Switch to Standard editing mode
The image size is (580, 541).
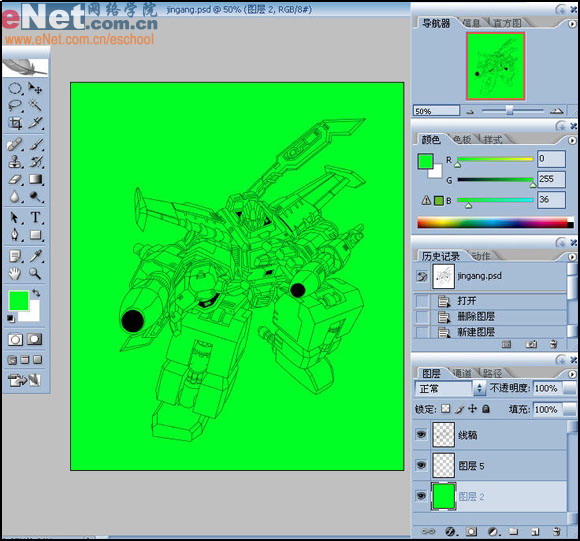[x=15, y=339]
